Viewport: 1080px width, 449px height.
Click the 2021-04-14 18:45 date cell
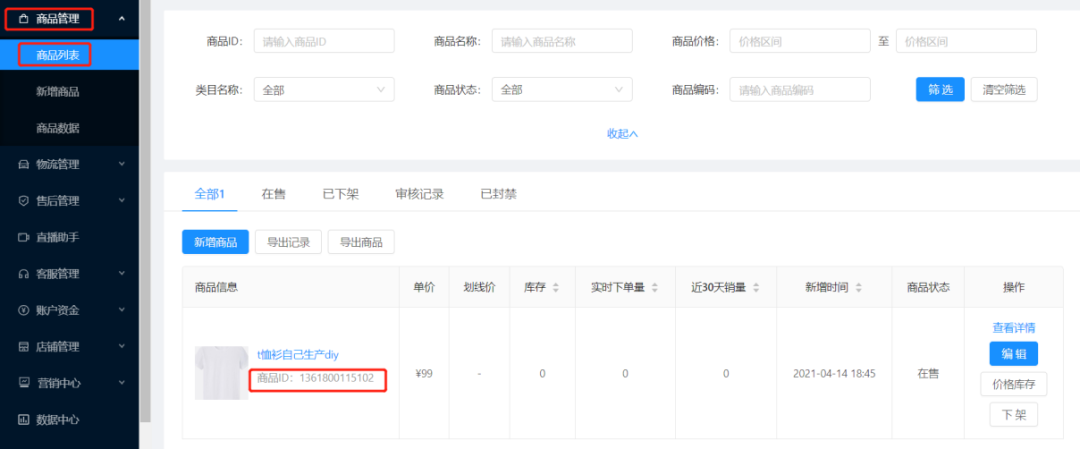(834, 374)
